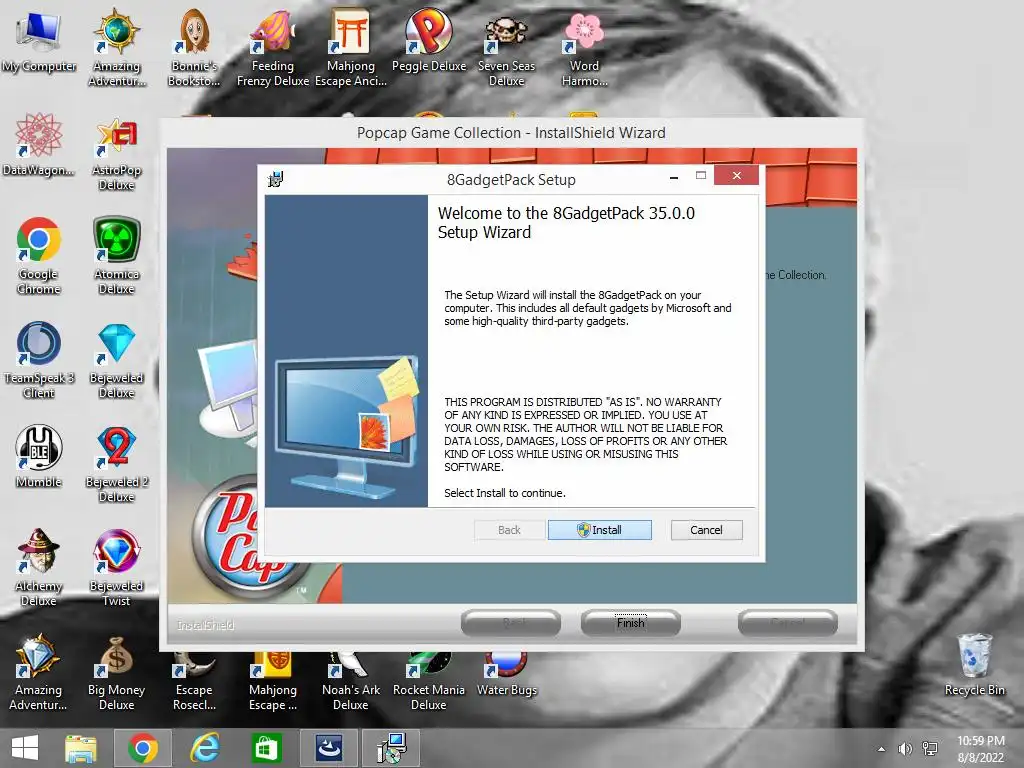1024x768 pixels.
Task: Select Noah's Ark Deluxe desktop icon
Action: click(x=351, y=680)
